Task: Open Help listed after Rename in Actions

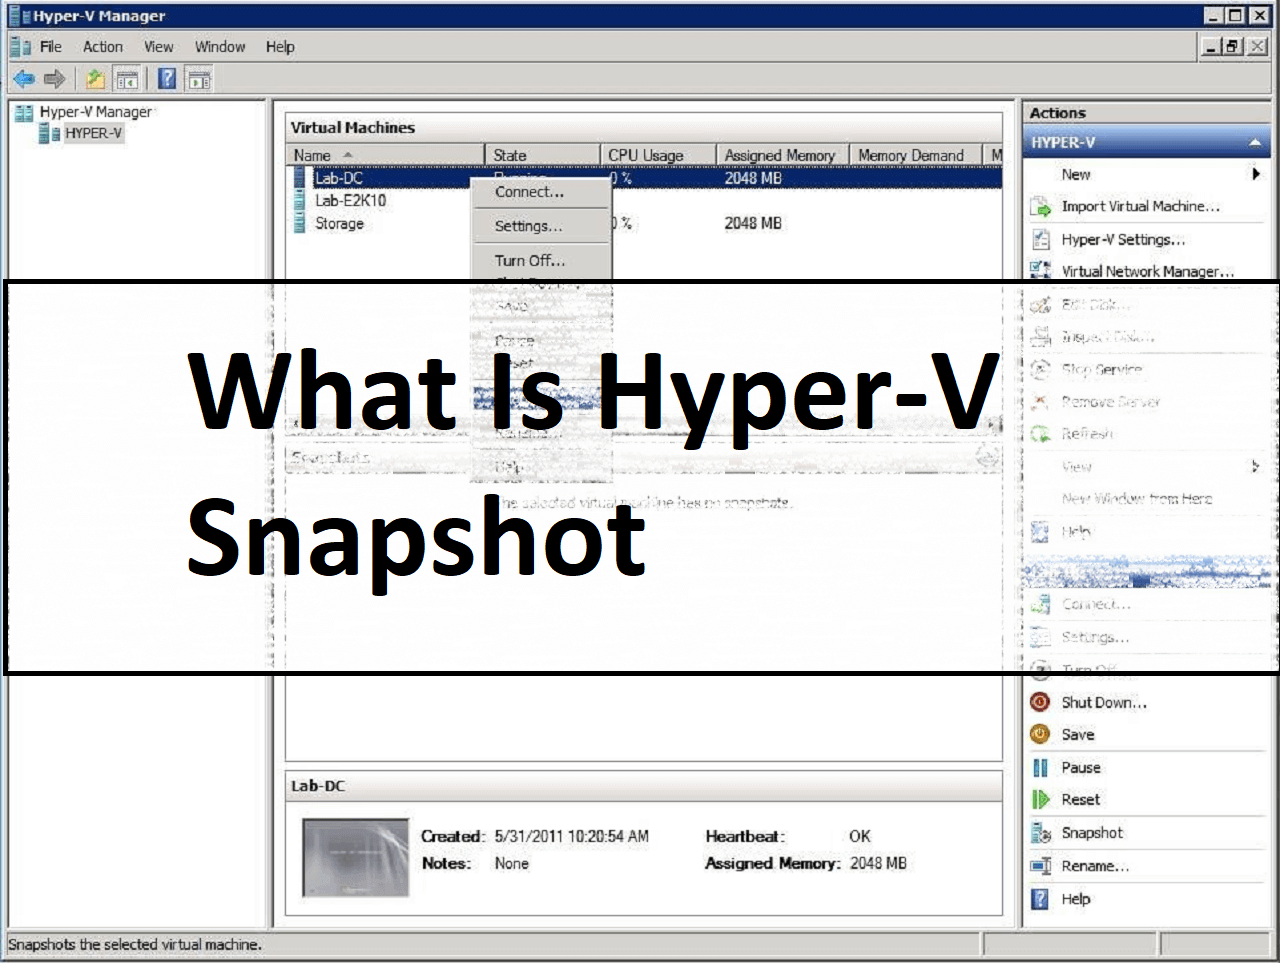Action: tap(1075, 899)
